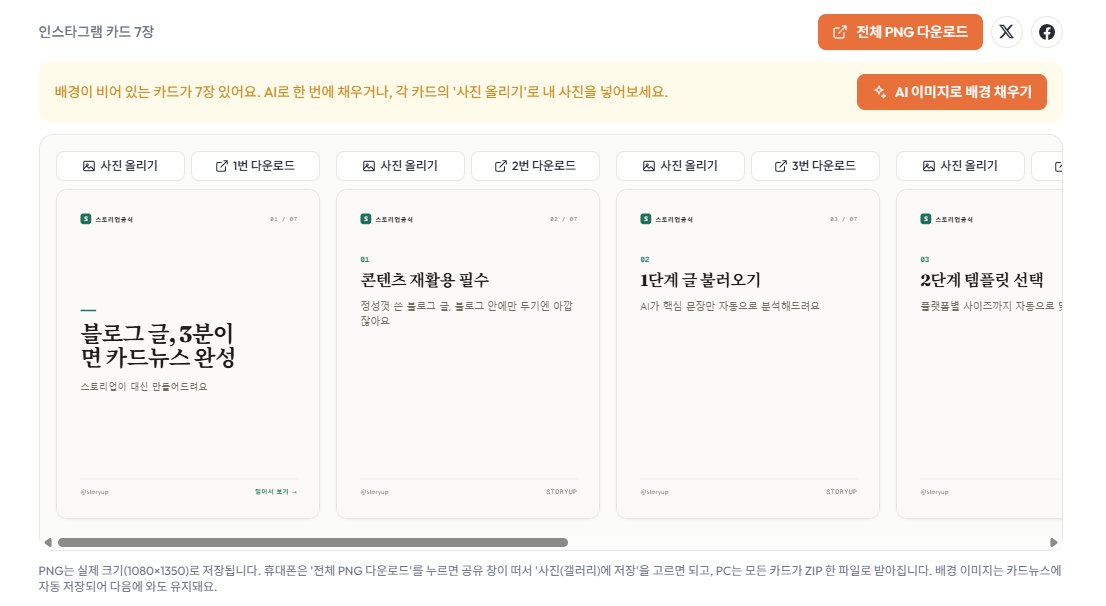Click left arrow of horizontal scrollbar

coord(48,543)
